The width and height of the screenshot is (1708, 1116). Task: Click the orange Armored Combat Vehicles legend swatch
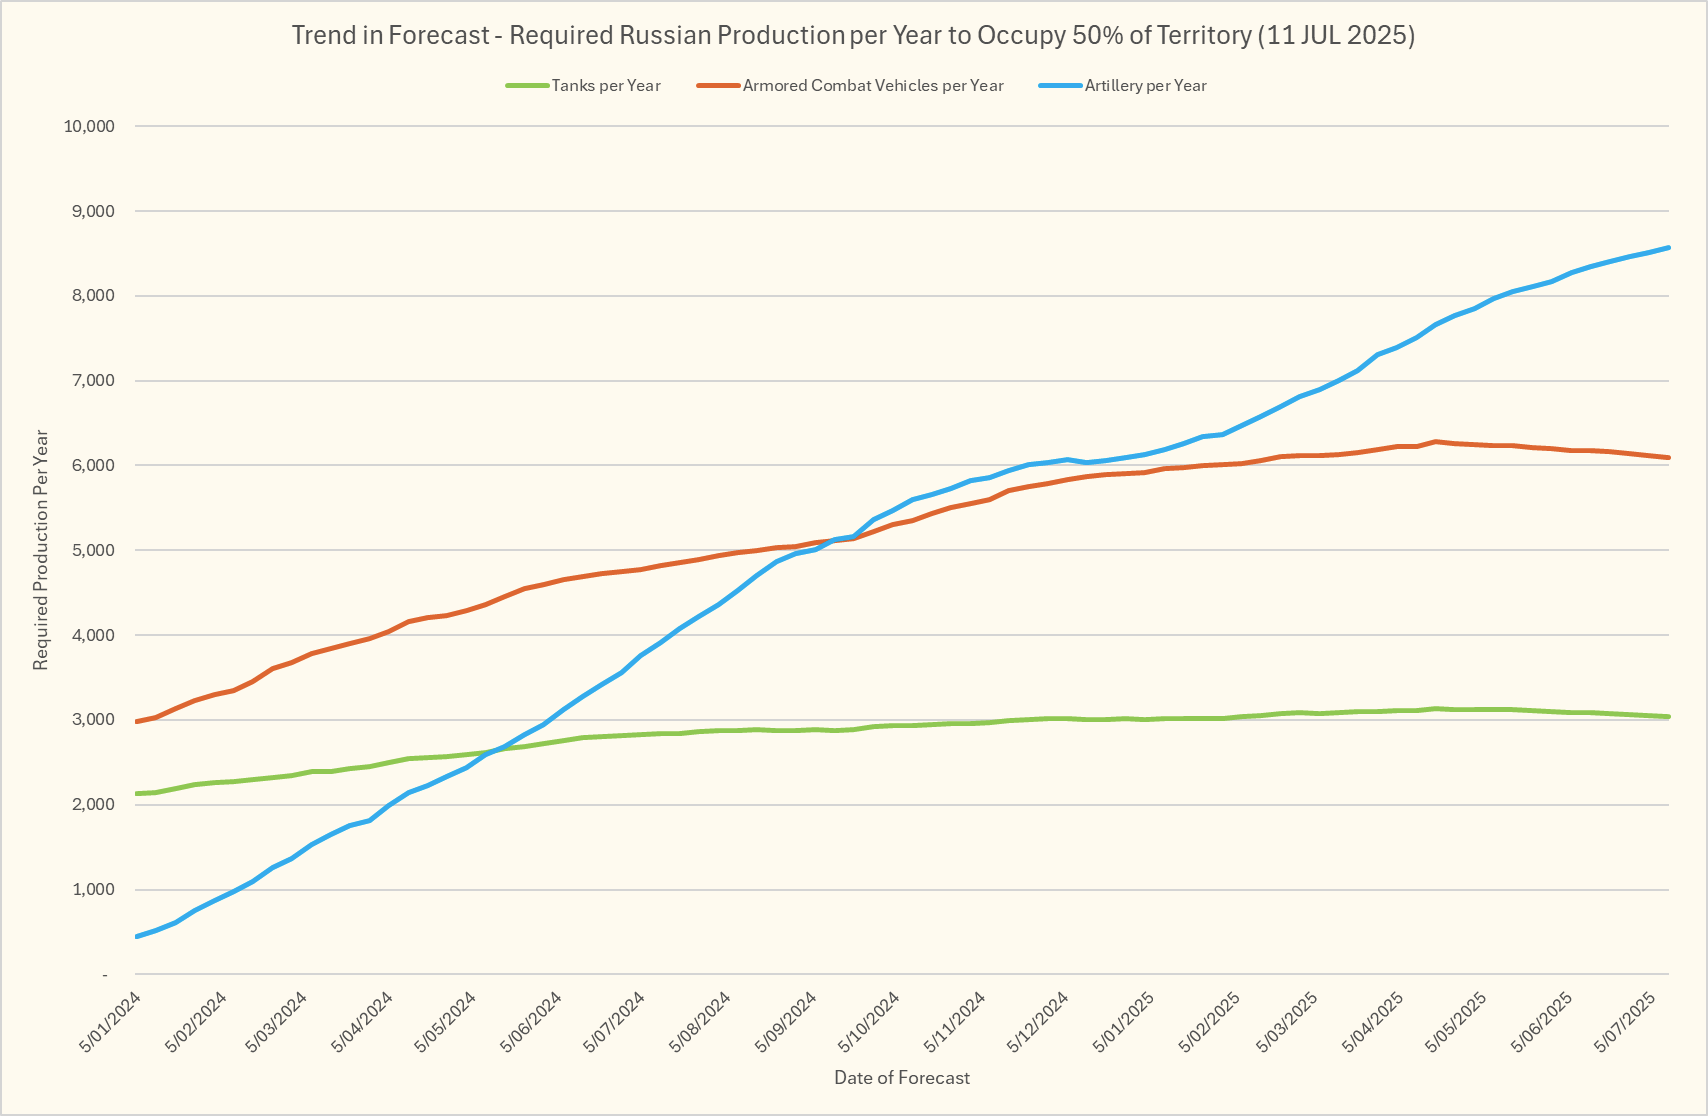pos(718,86)
